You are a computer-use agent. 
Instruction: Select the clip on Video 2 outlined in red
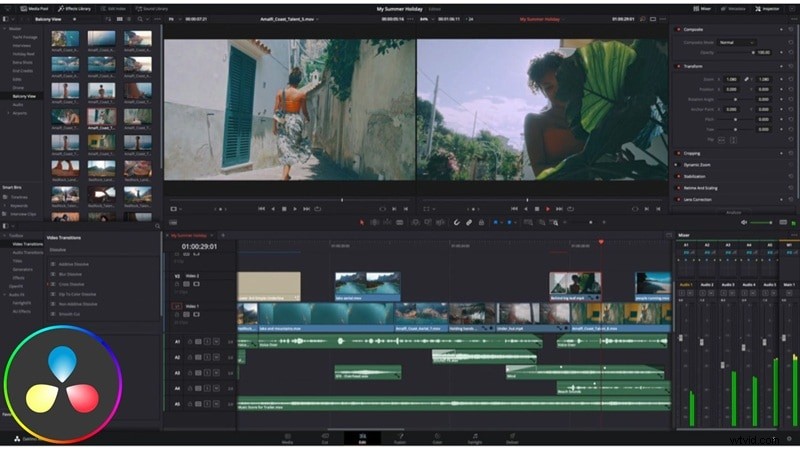click(575, 286)
